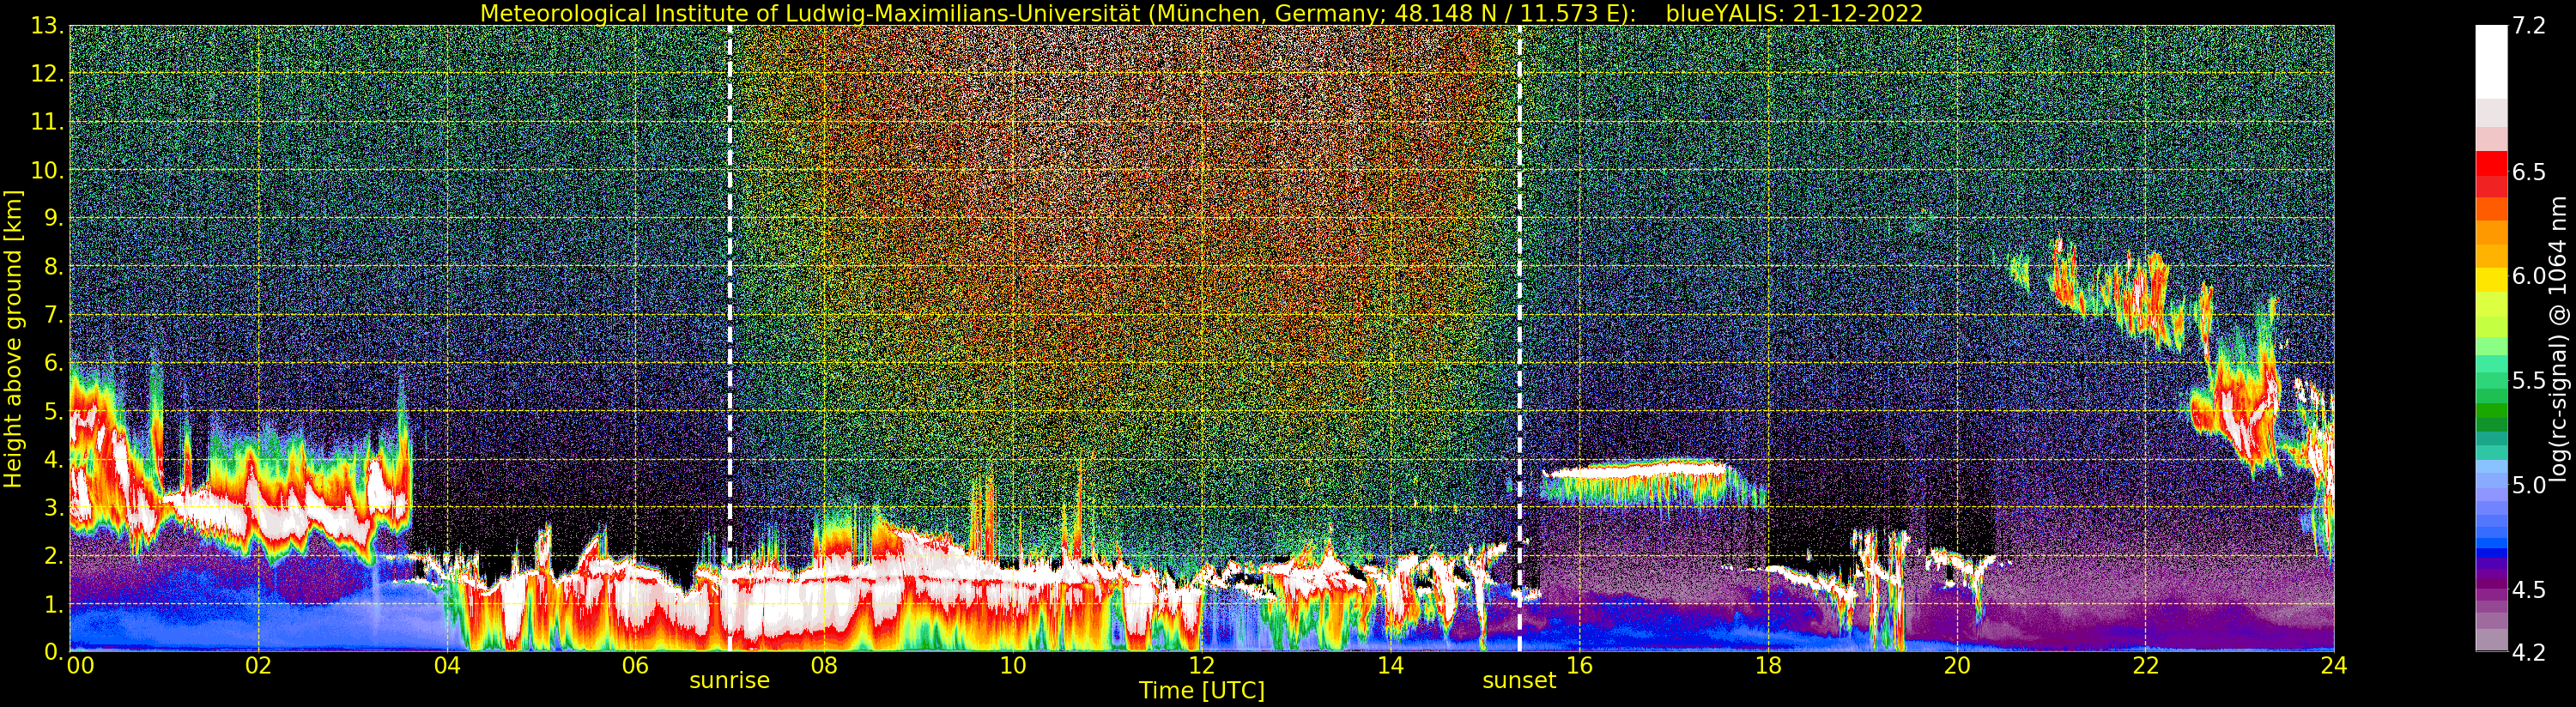Click the time axis tick '24'
Viewport: 2576px width, 707px height.
point(2334,665)
